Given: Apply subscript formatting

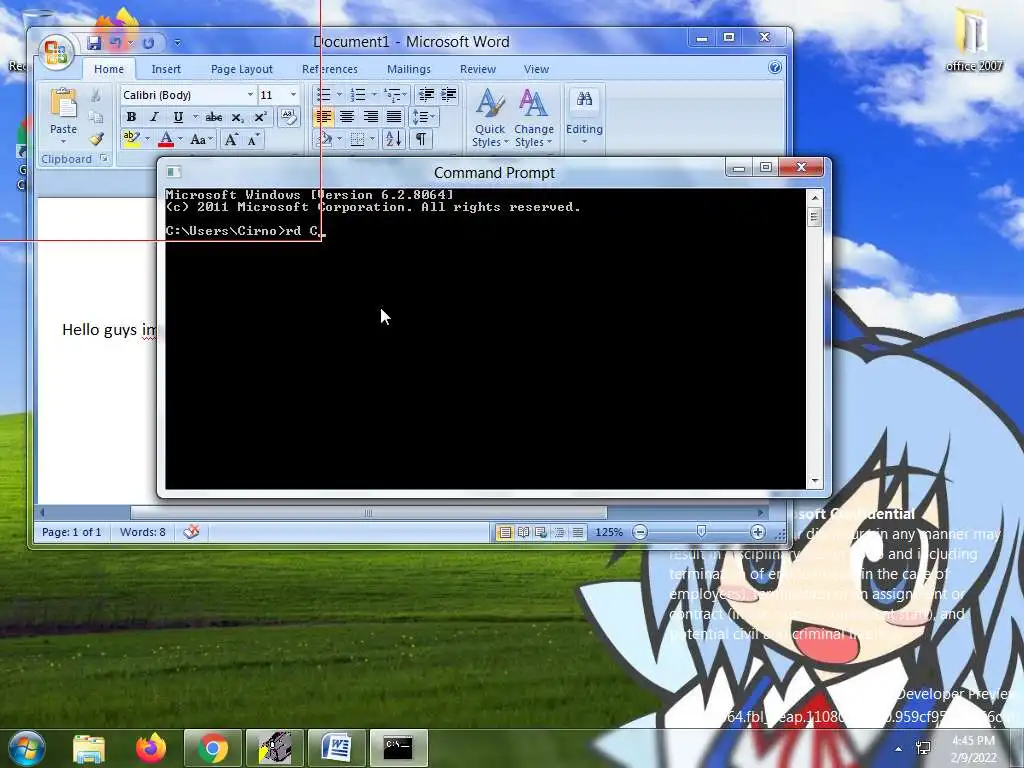Looking at the screenshot, I should (237, 118).
